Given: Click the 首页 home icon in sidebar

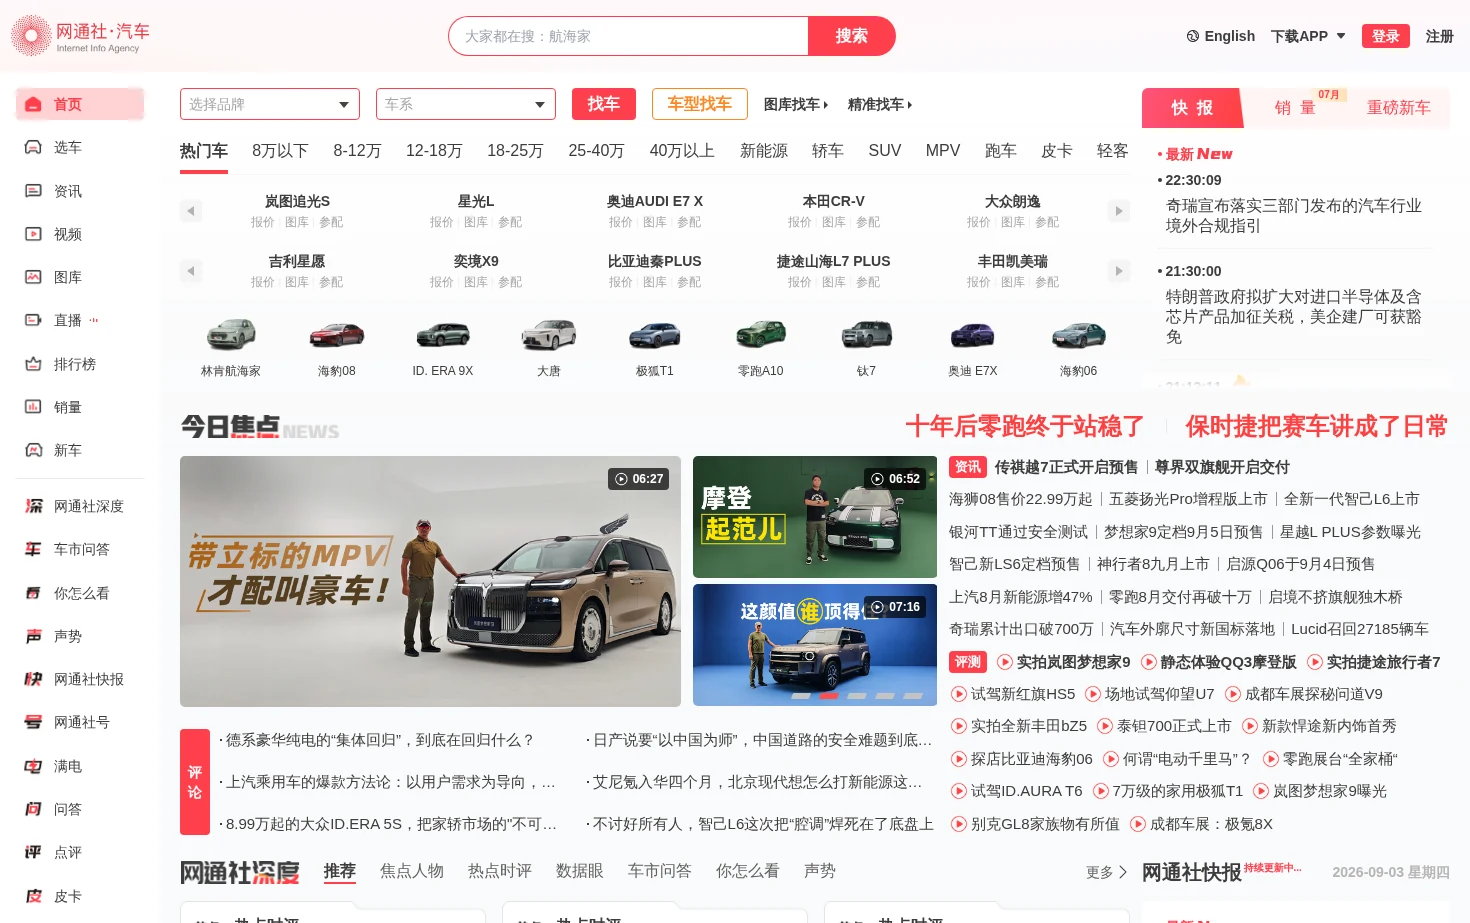Looking at the screenshot, I should coord(33,104).
